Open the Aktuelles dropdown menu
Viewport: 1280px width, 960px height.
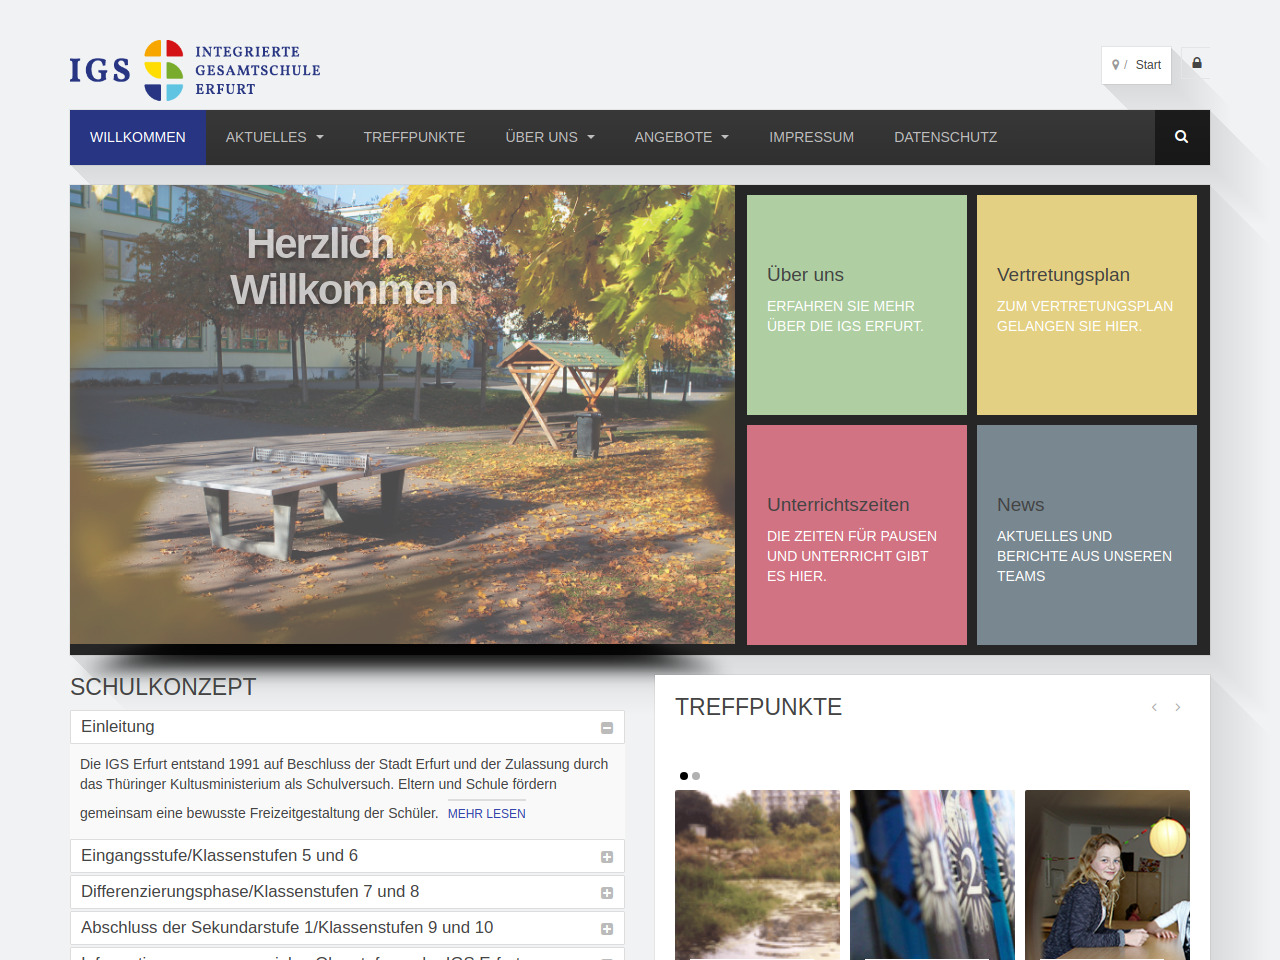pyautogui.click(x=274, y=137)
